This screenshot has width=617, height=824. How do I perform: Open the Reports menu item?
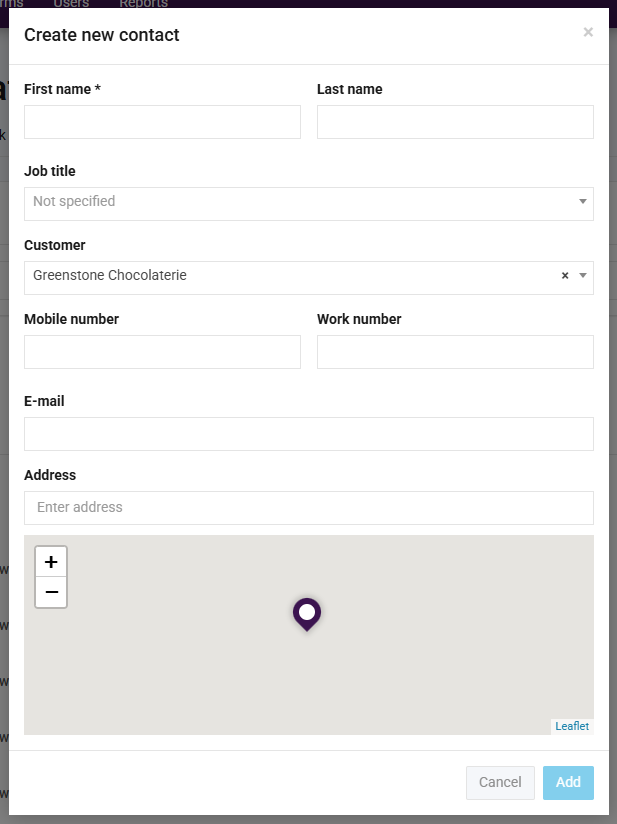coord(143,4)
